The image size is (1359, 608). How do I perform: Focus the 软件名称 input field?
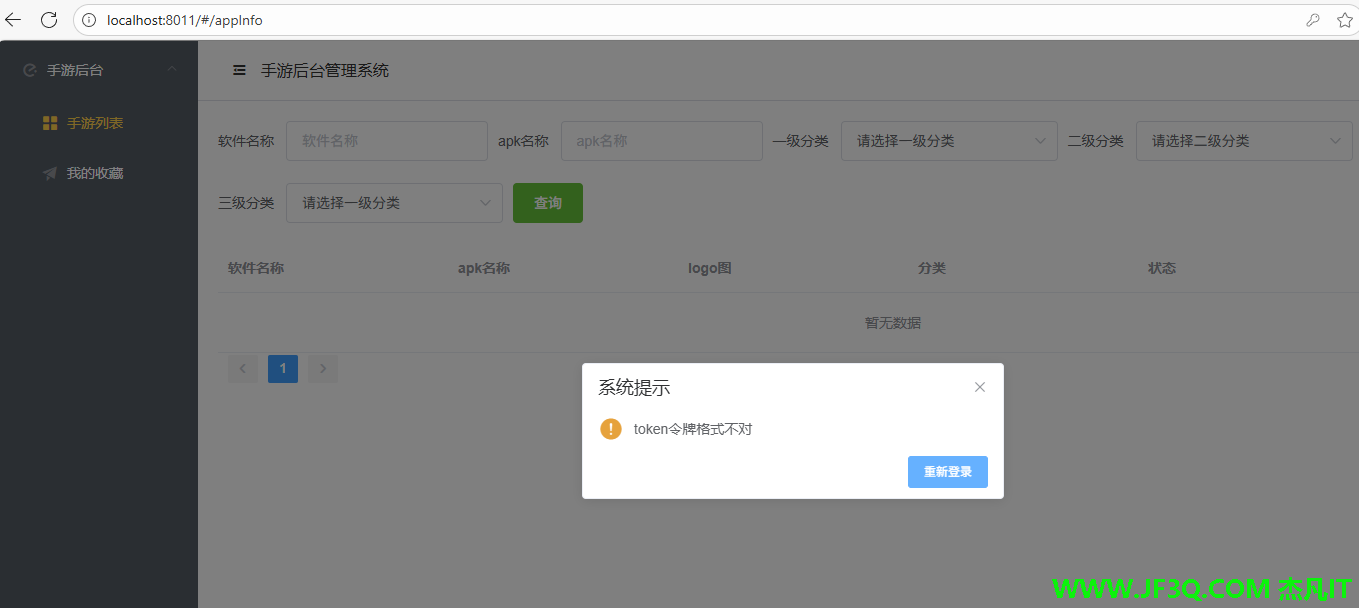(386, 141)
